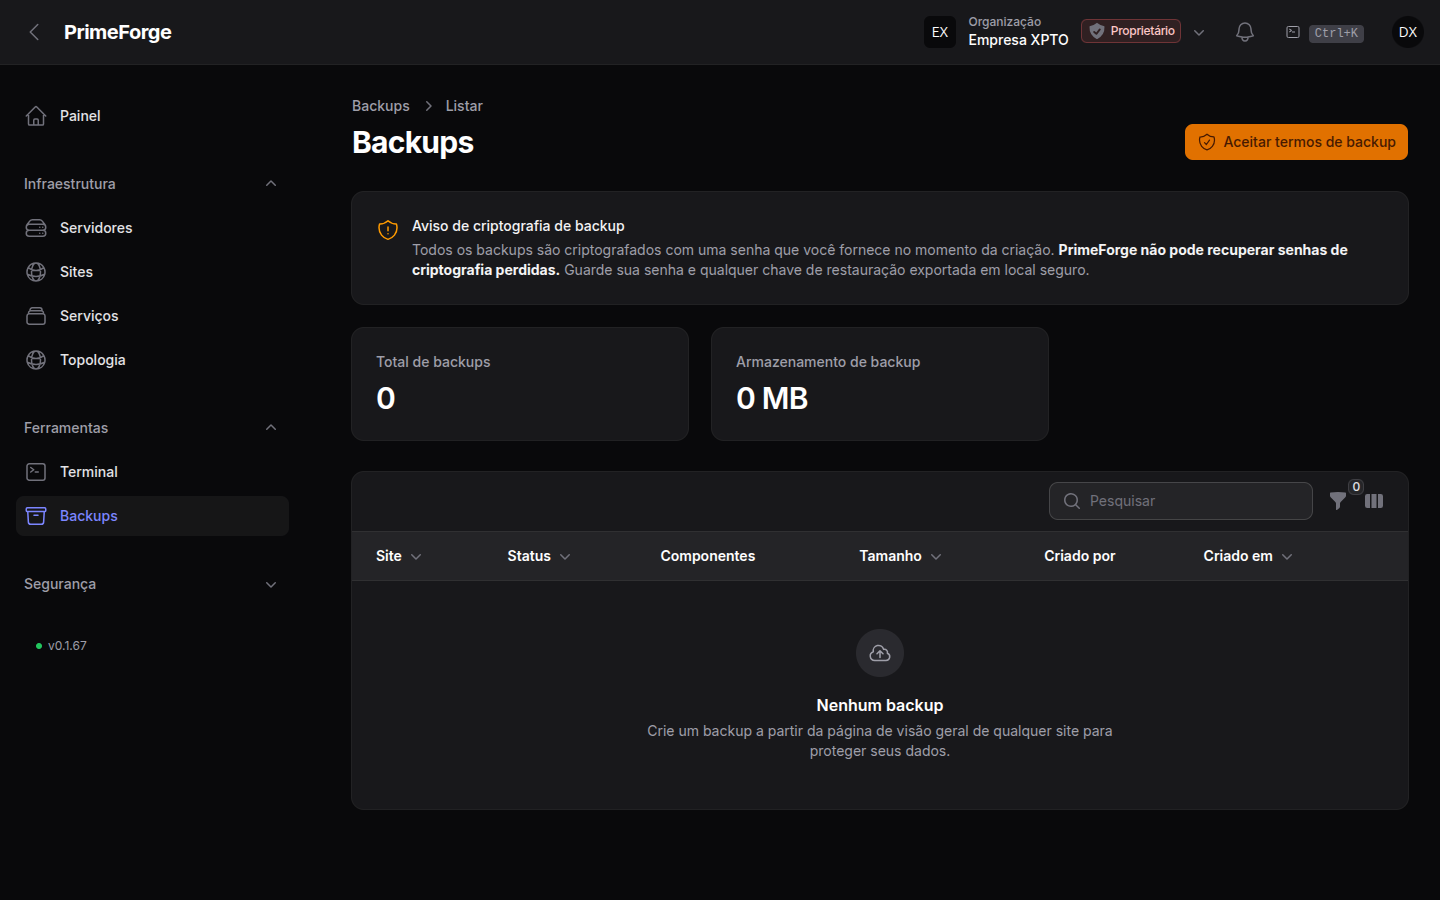Open the DX user avatar menu
Viewport: 1440px width, 900px height.
coord(1408,32)
